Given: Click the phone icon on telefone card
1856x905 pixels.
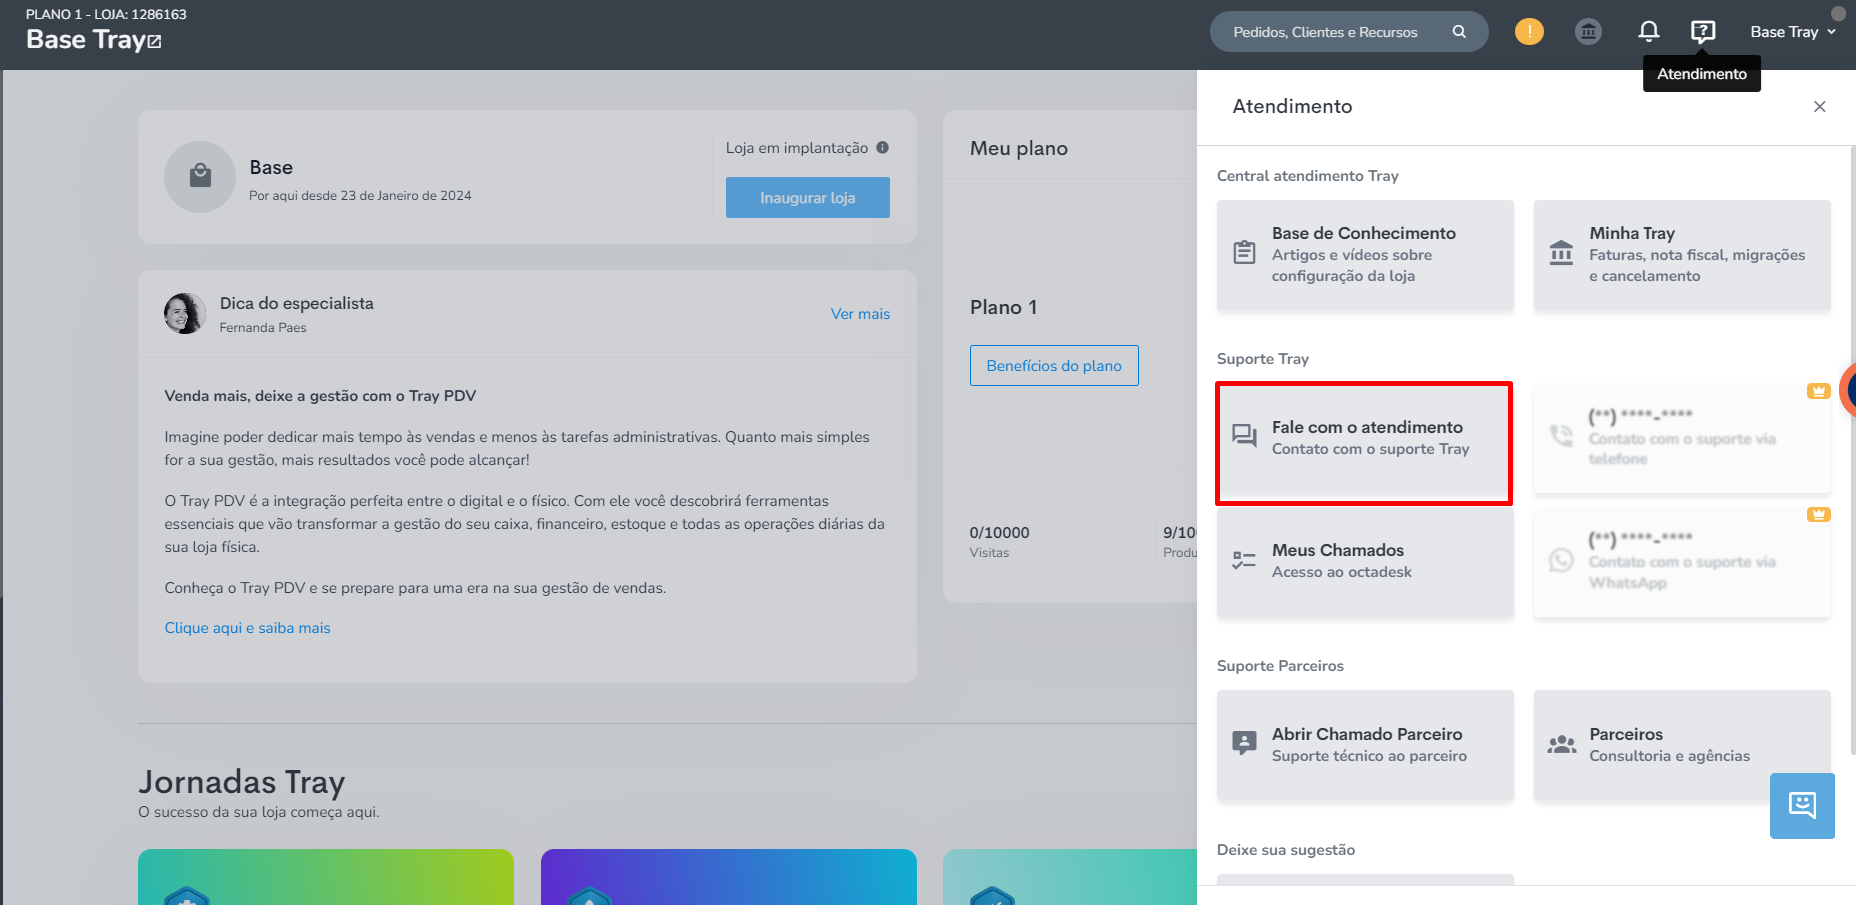Looking at the screenshot, I should [1561, 435].
